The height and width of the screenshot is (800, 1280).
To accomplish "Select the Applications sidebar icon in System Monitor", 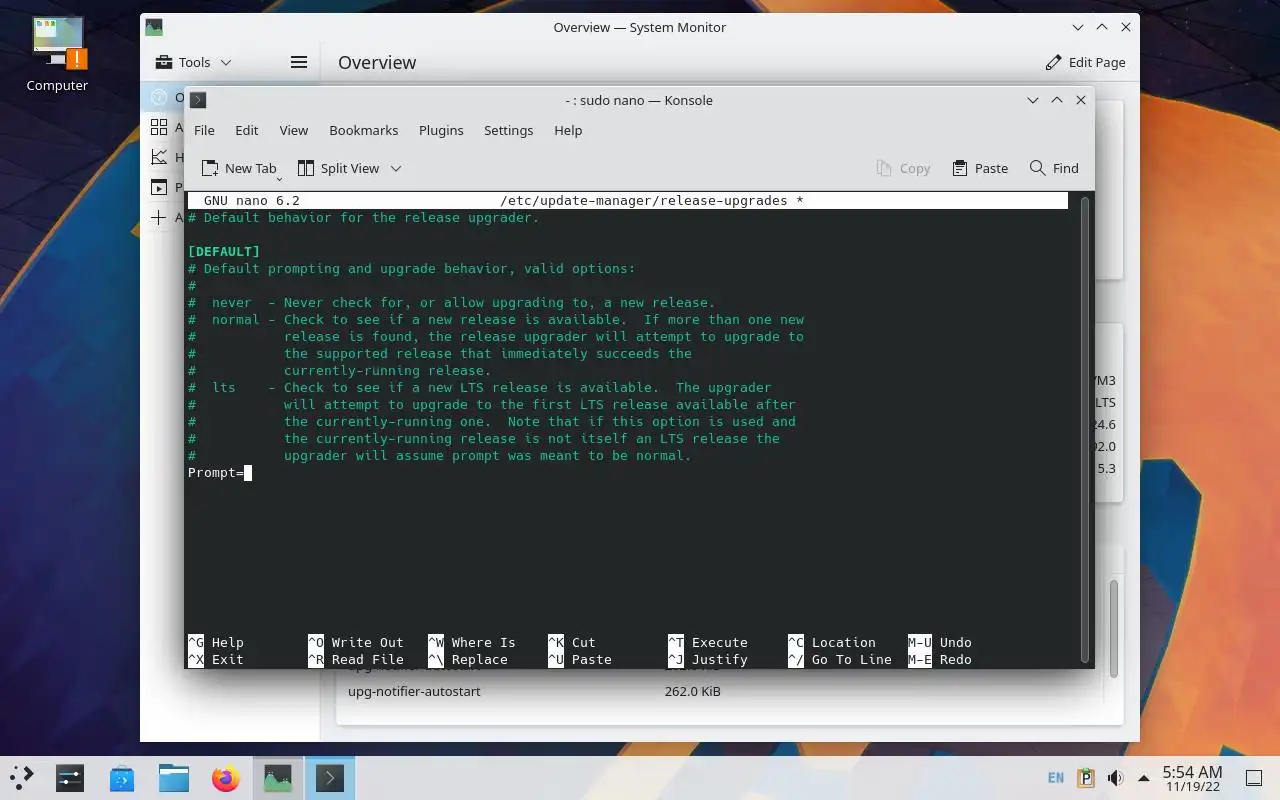I will [159, 127].
